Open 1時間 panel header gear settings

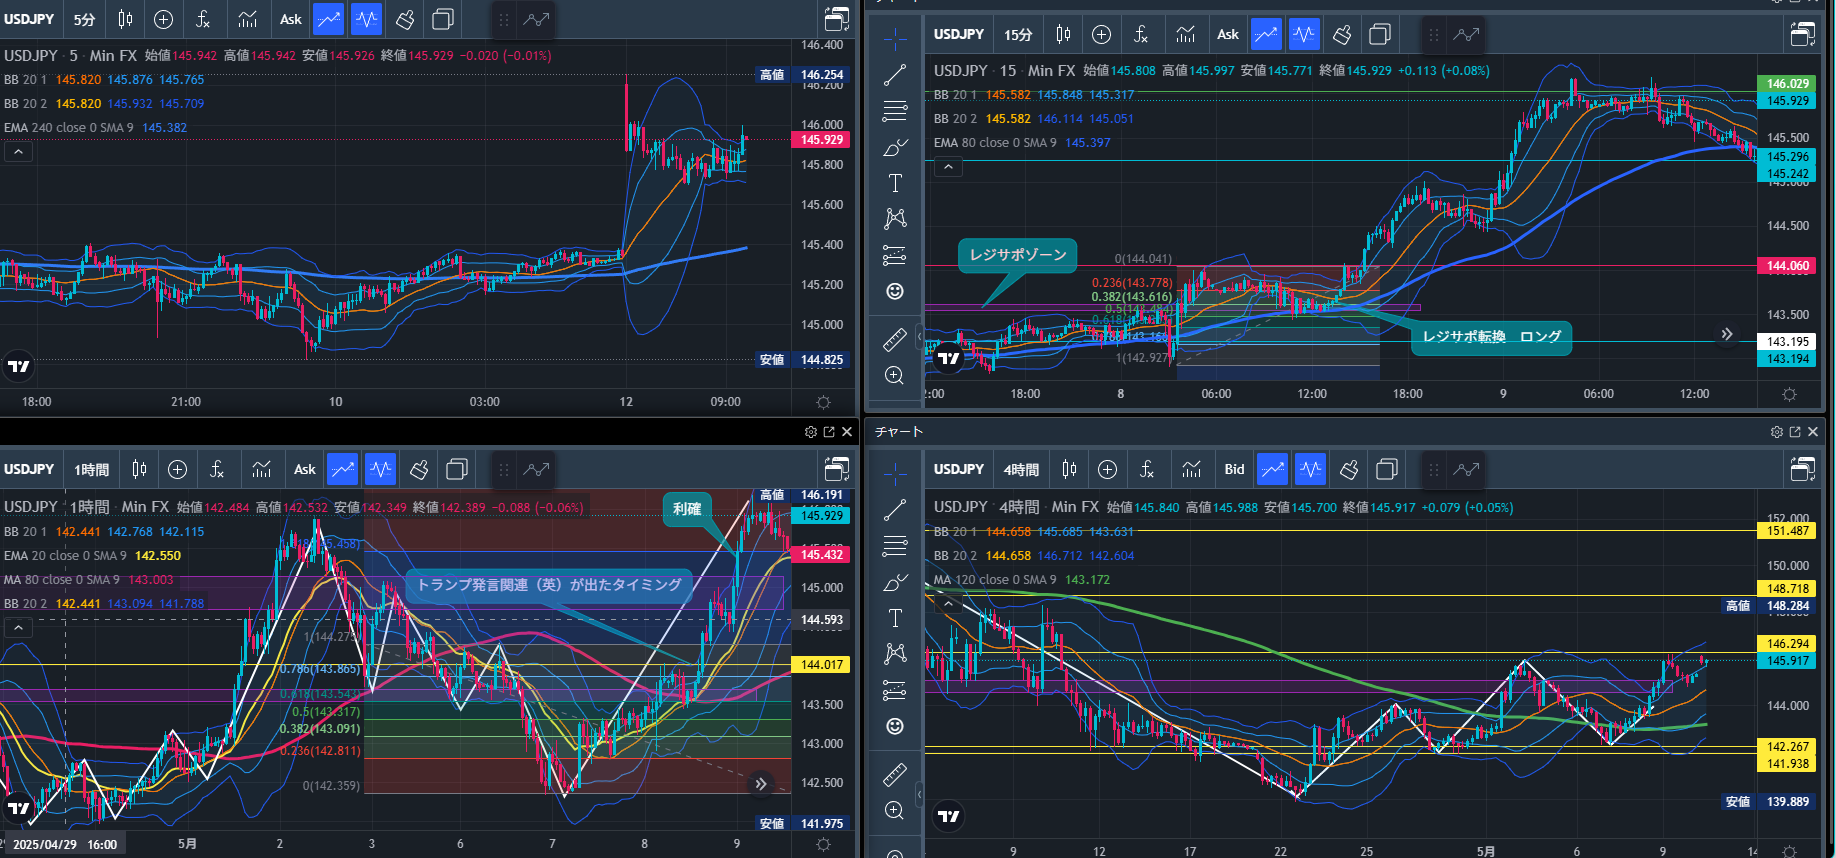pyautogui.click(x=811, y=432)
